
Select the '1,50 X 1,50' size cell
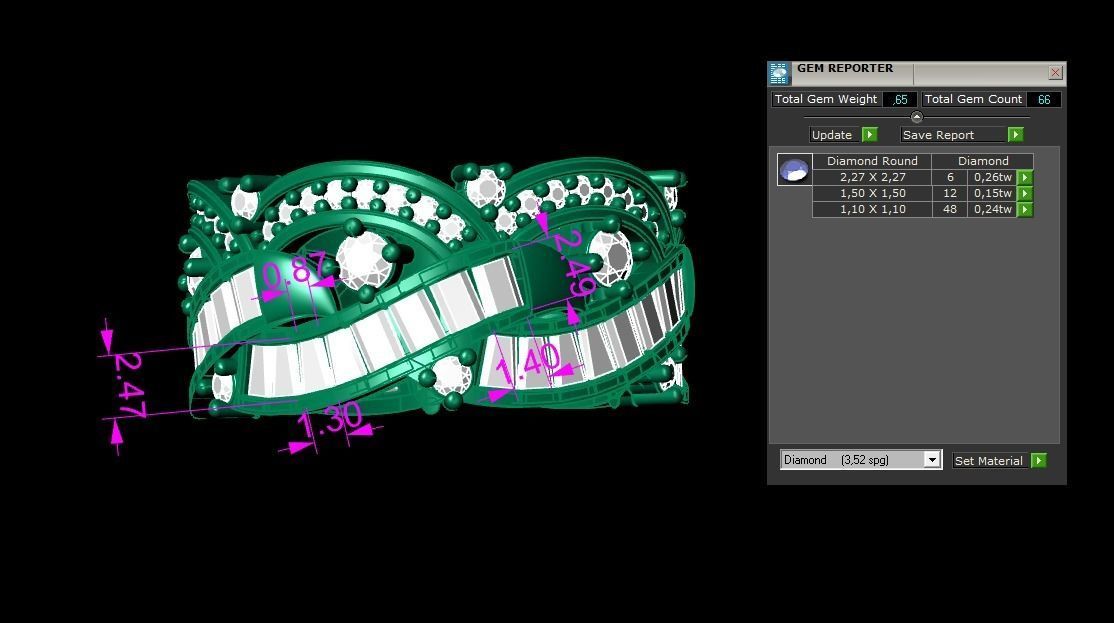point(872,193)
